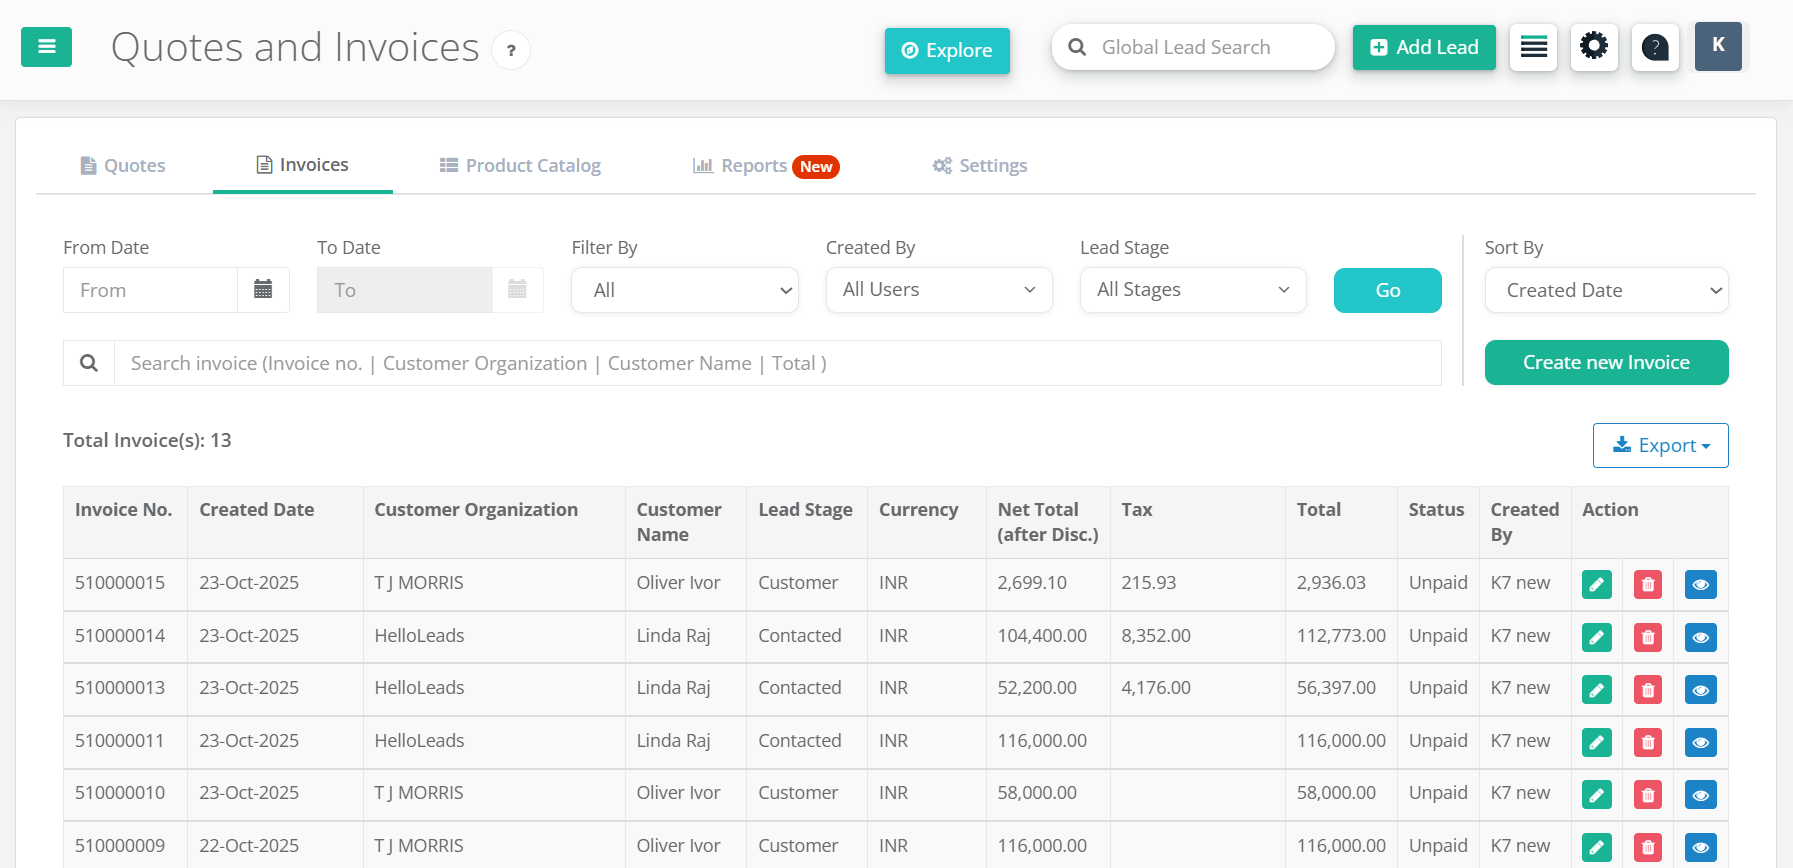Open the user profile avatar K
The height and width of the screenshot is (868, 1793).
click(x=1718, y=46)
